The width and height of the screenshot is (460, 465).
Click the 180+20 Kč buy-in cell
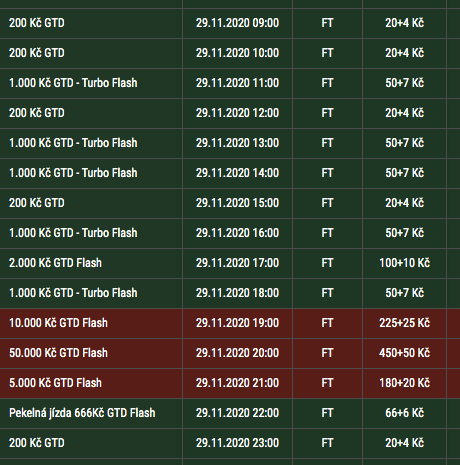[404, 383]
